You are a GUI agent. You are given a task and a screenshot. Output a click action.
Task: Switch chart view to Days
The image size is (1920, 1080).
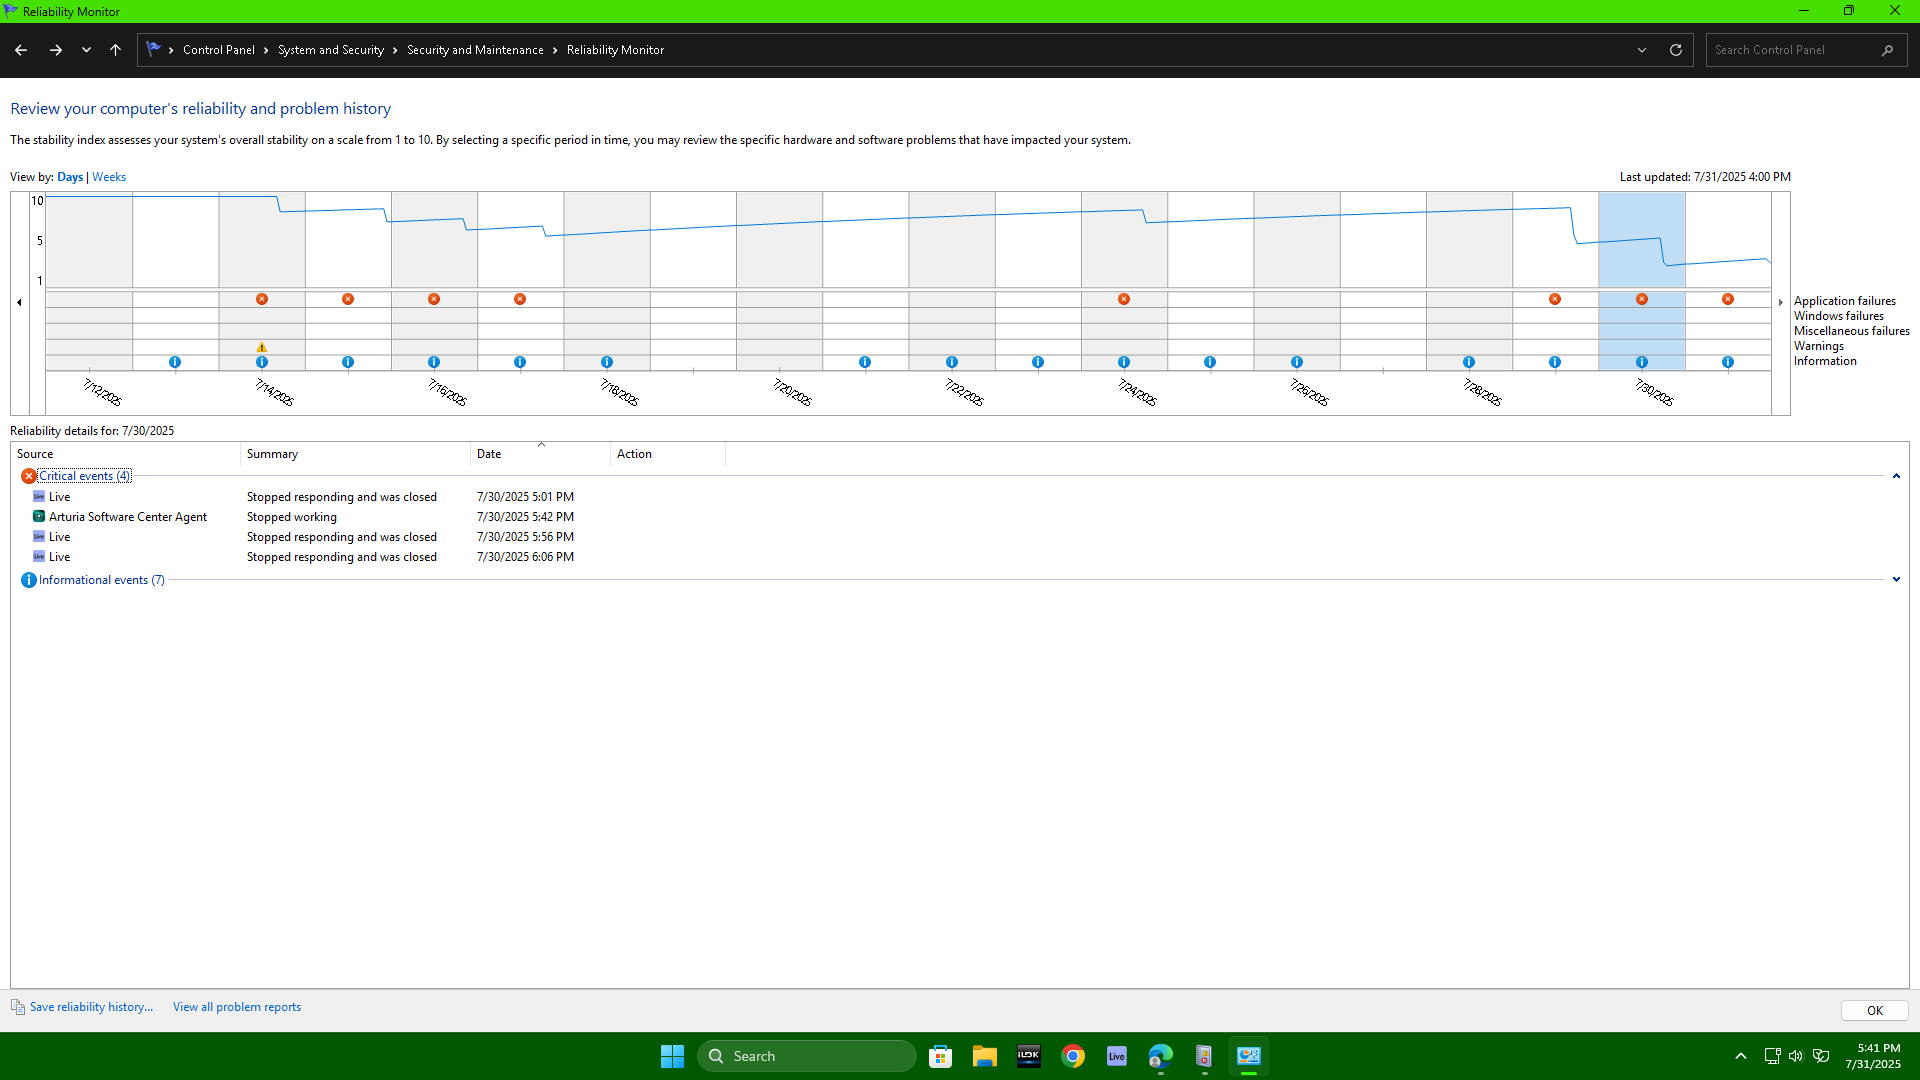coord(70,177)
